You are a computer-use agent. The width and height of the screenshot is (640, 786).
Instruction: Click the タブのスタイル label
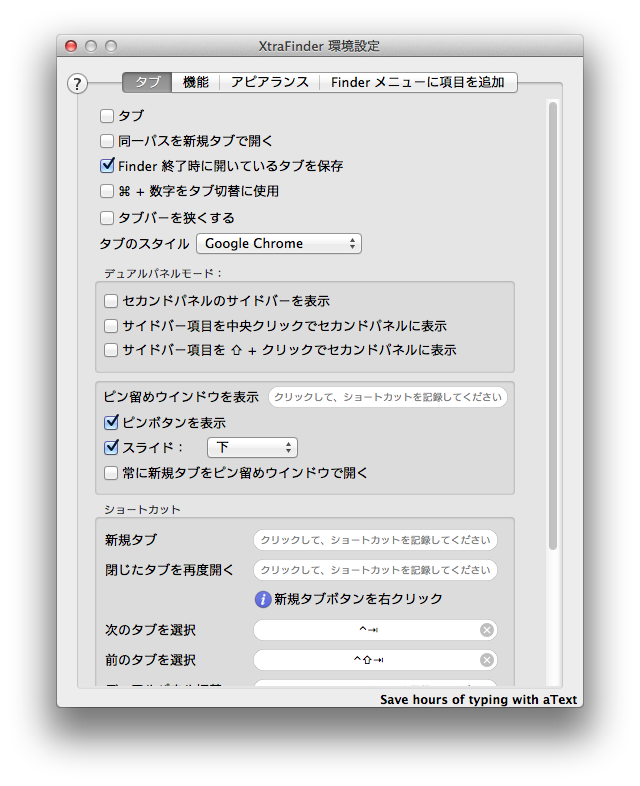(144, 244)
